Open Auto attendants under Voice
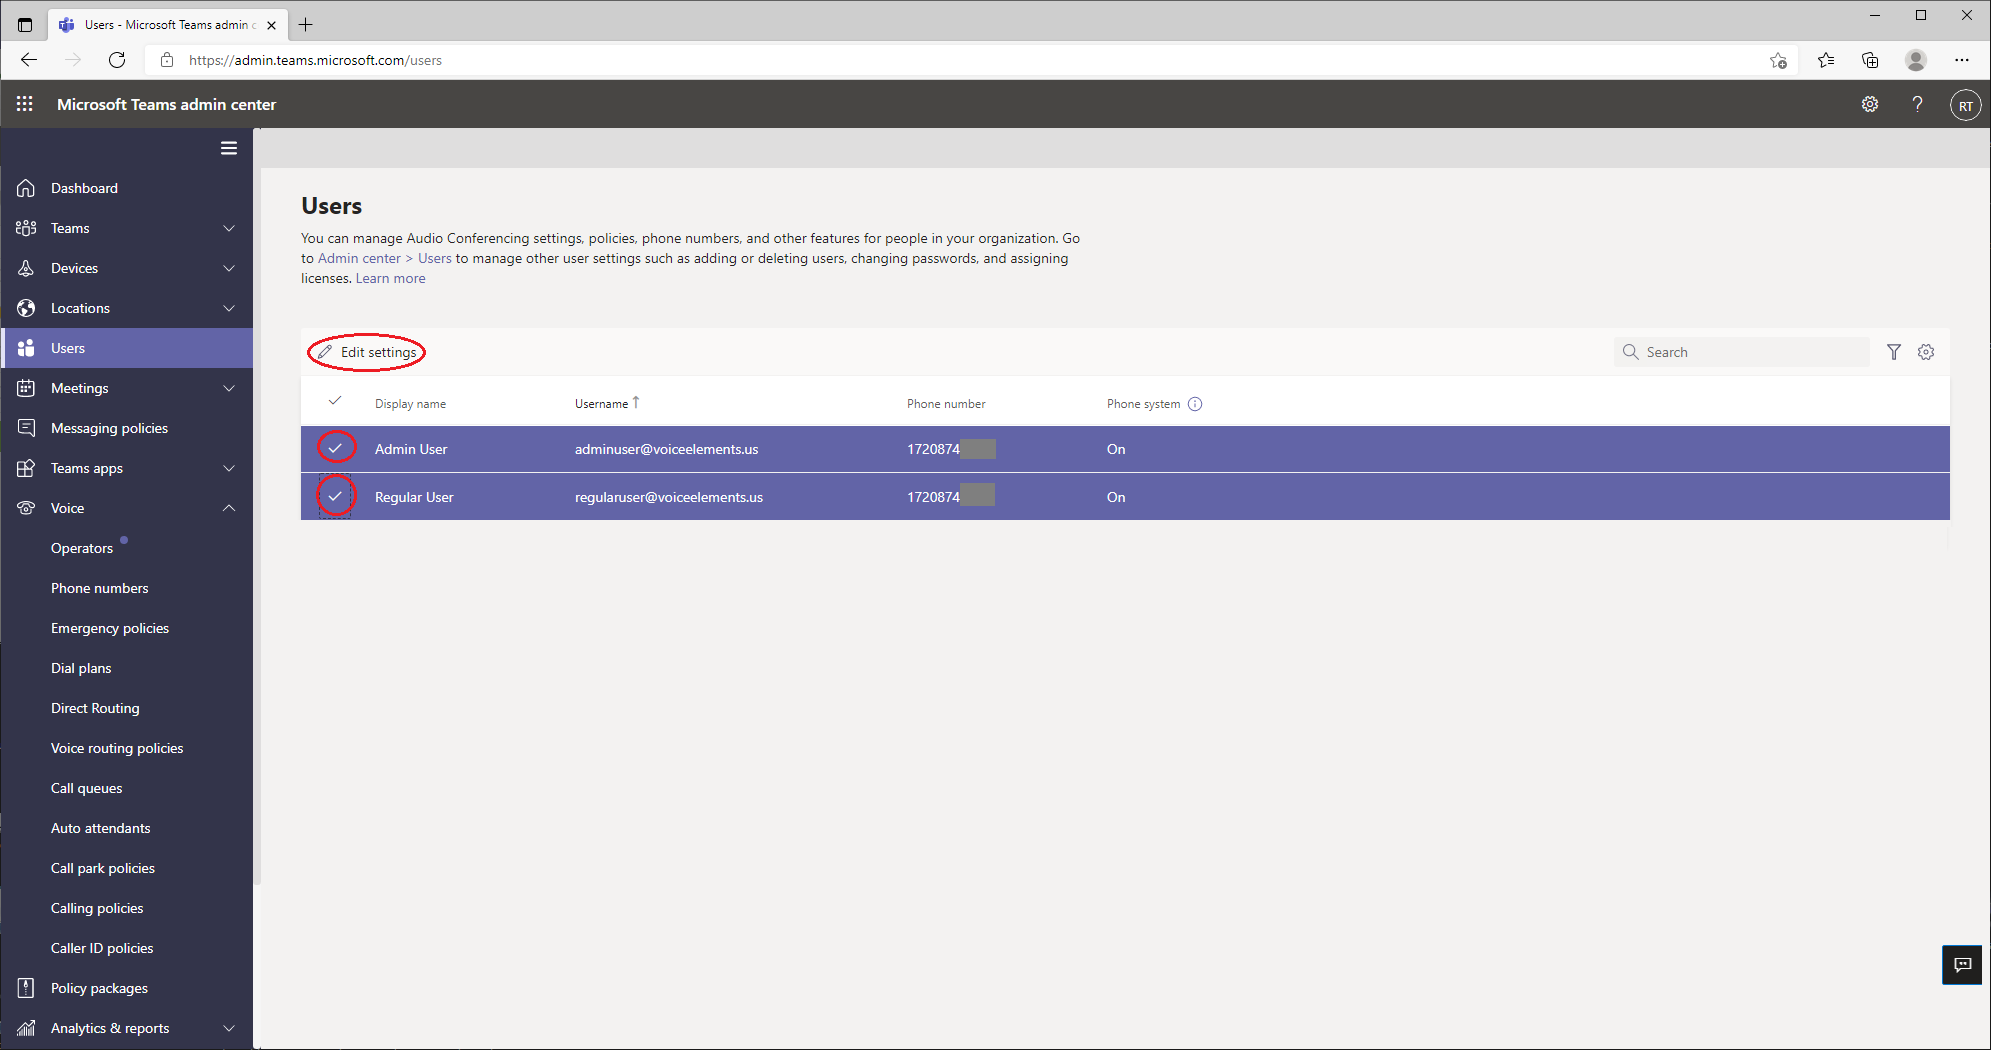Image resolution: width=1991 pixels, height=1050 pixels. pos(101,828)
